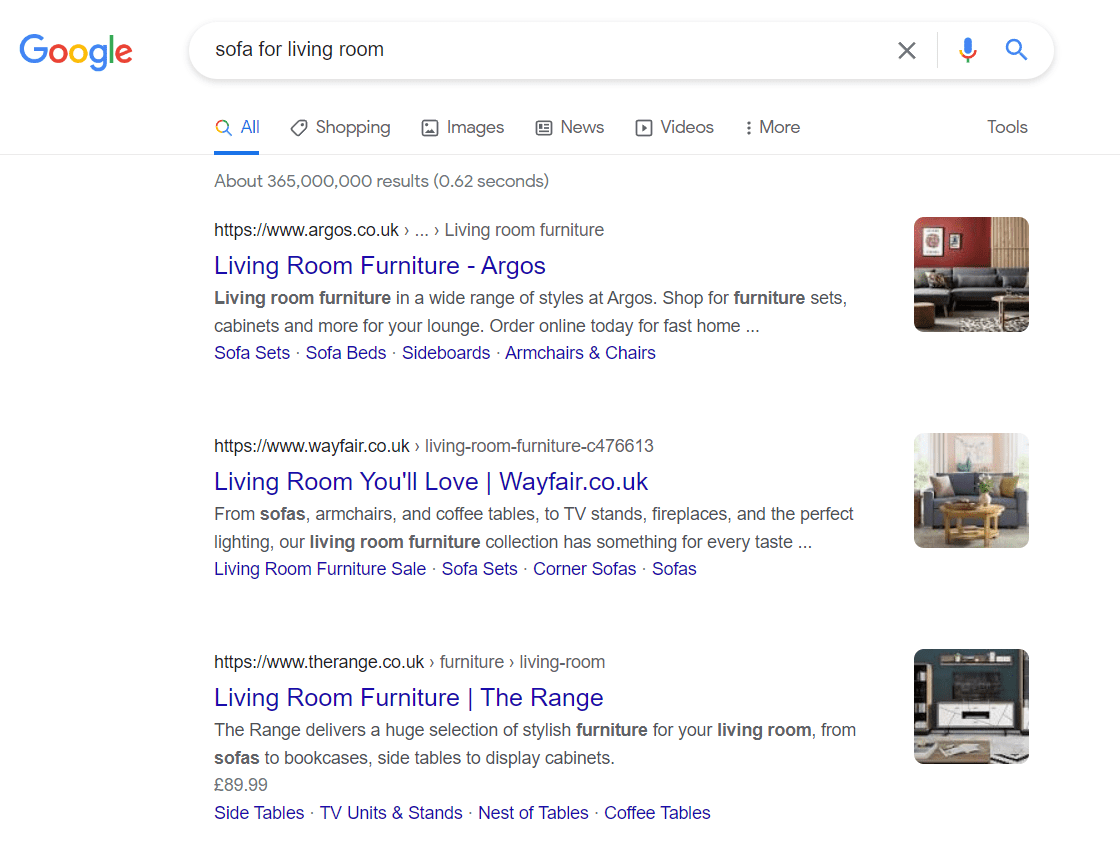Open the Tools options

tap(1006, 127)
